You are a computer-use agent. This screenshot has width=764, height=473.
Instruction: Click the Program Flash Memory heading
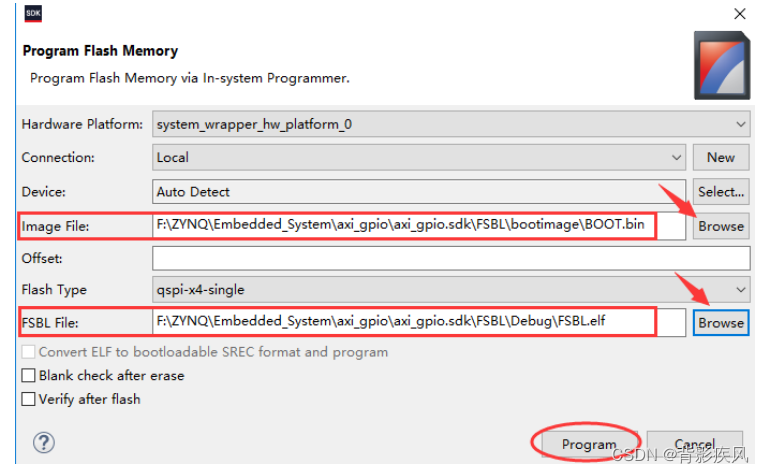click(x=100, y=51)
